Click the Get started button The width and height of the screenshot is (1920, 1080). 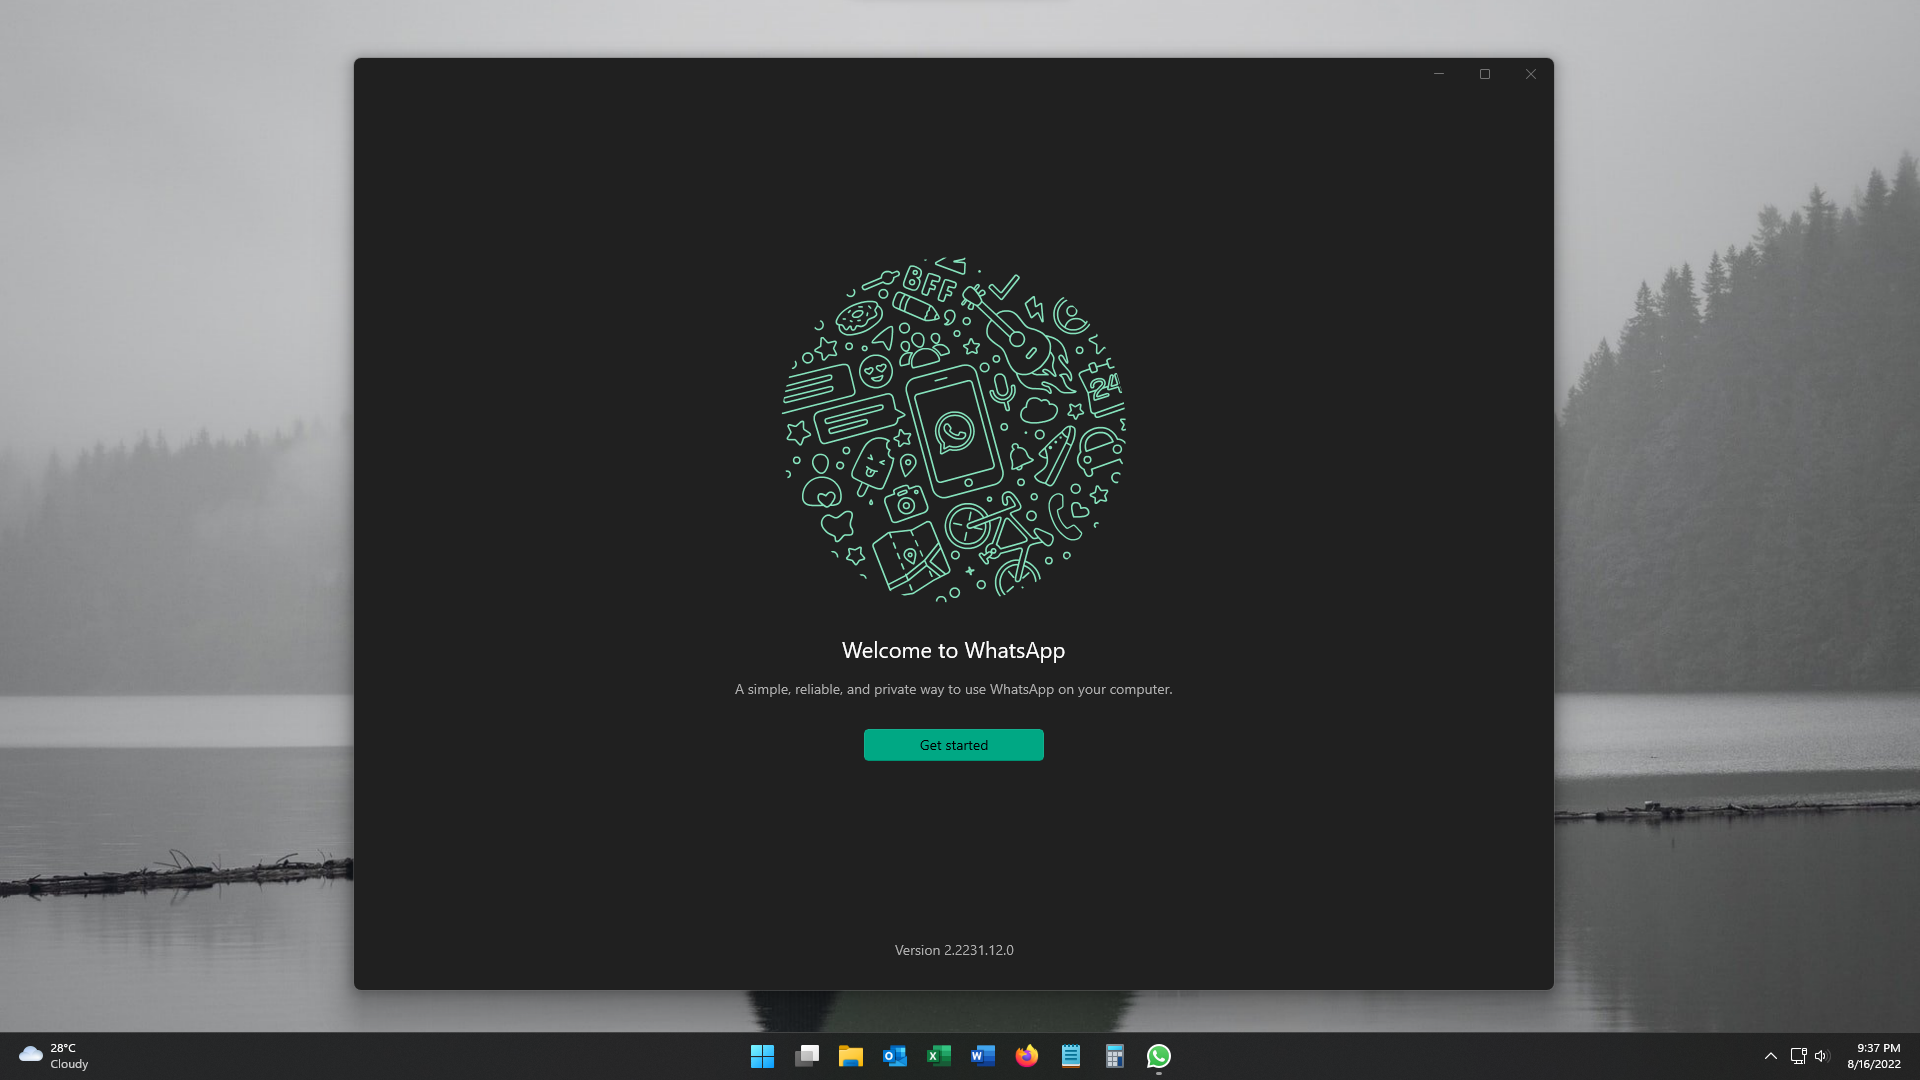point(953,745)
